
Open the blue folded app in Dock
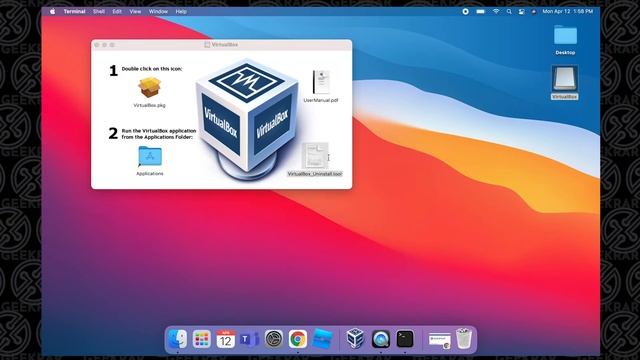tap(322, 339)
